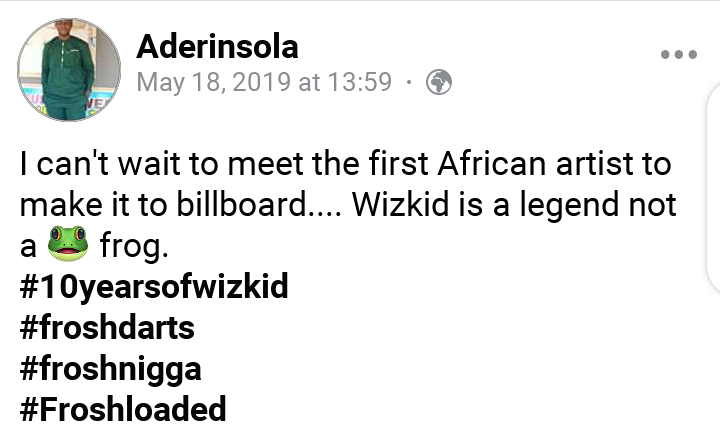This screenshot has width=720, height=431.
Task: Click the dot separator beside the timestamp
Action: [408, 83]
